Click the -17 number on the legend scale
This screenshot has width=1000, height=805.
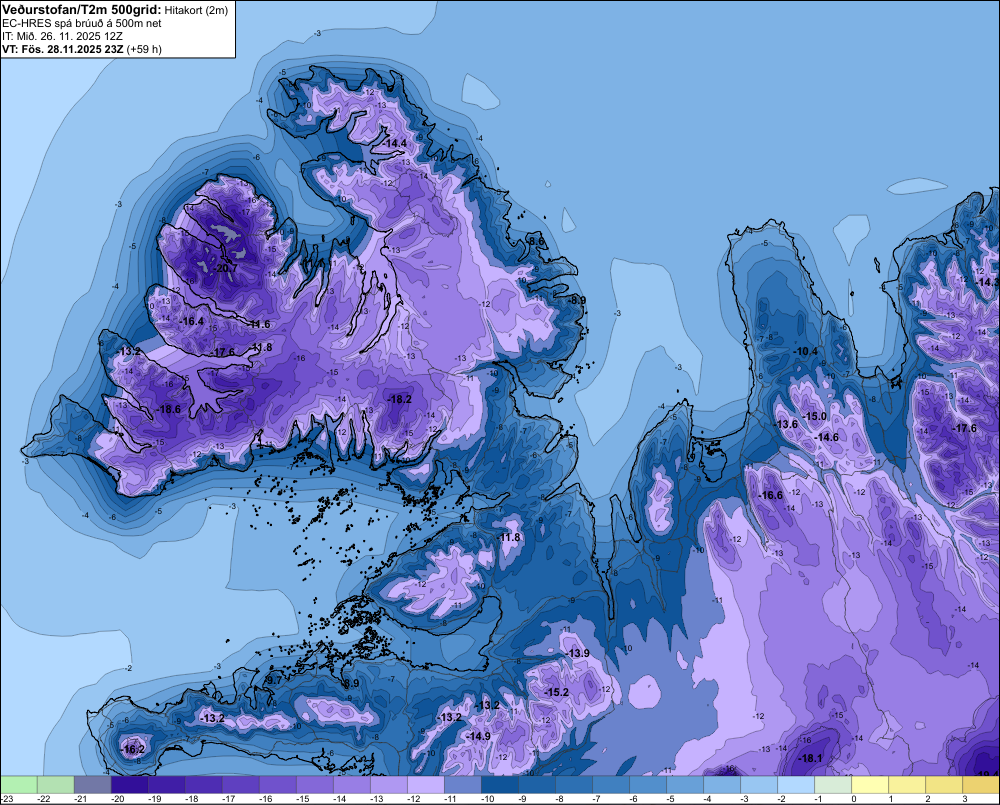tap(228, 799)
